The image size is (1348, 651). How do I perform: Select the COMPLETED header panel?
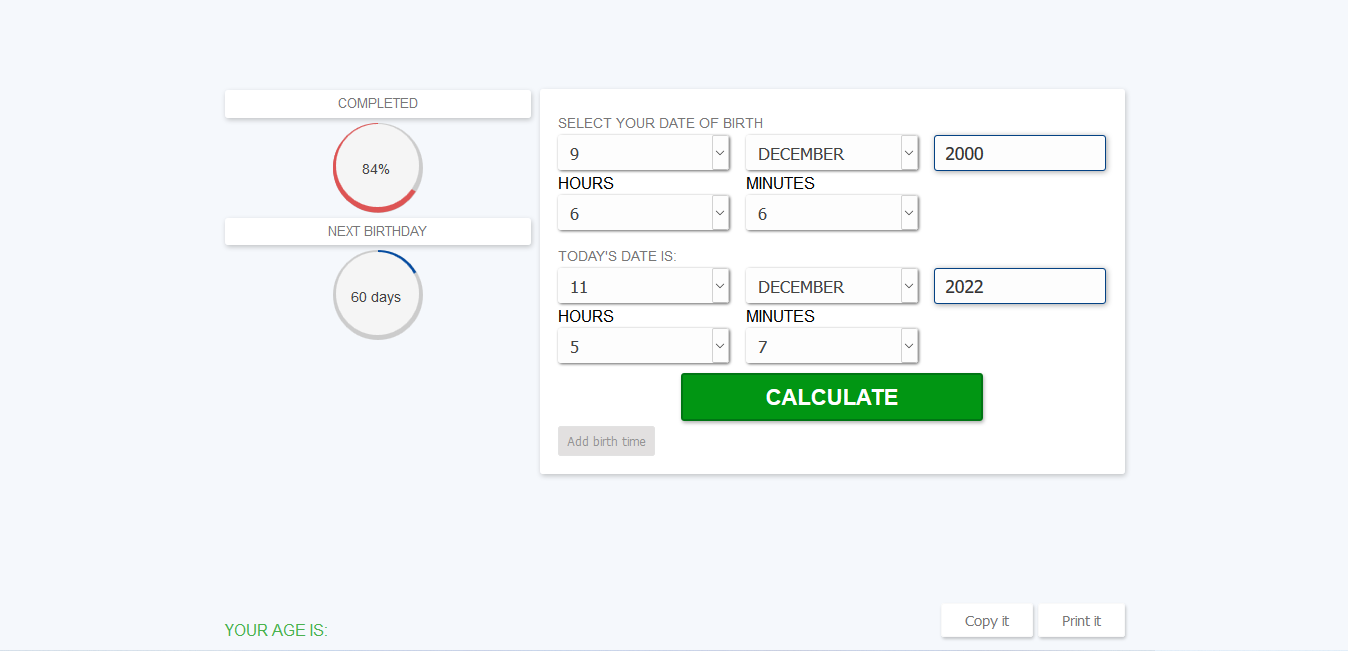(378, 104)
